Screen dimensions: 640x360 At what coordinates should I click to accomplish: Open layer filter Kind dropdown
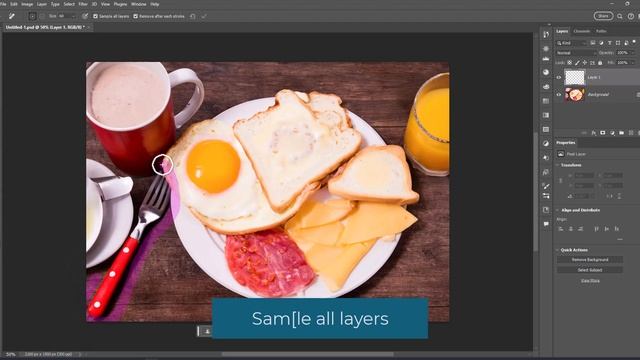point(572,43)
